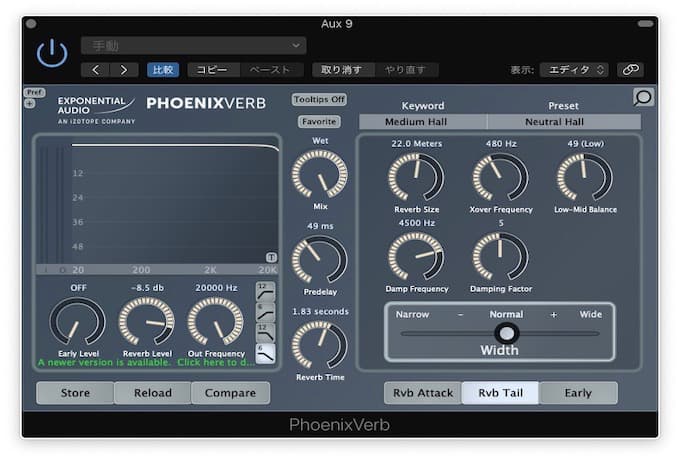
Task: Click the コピー copy button
Action: coord(213,70)
